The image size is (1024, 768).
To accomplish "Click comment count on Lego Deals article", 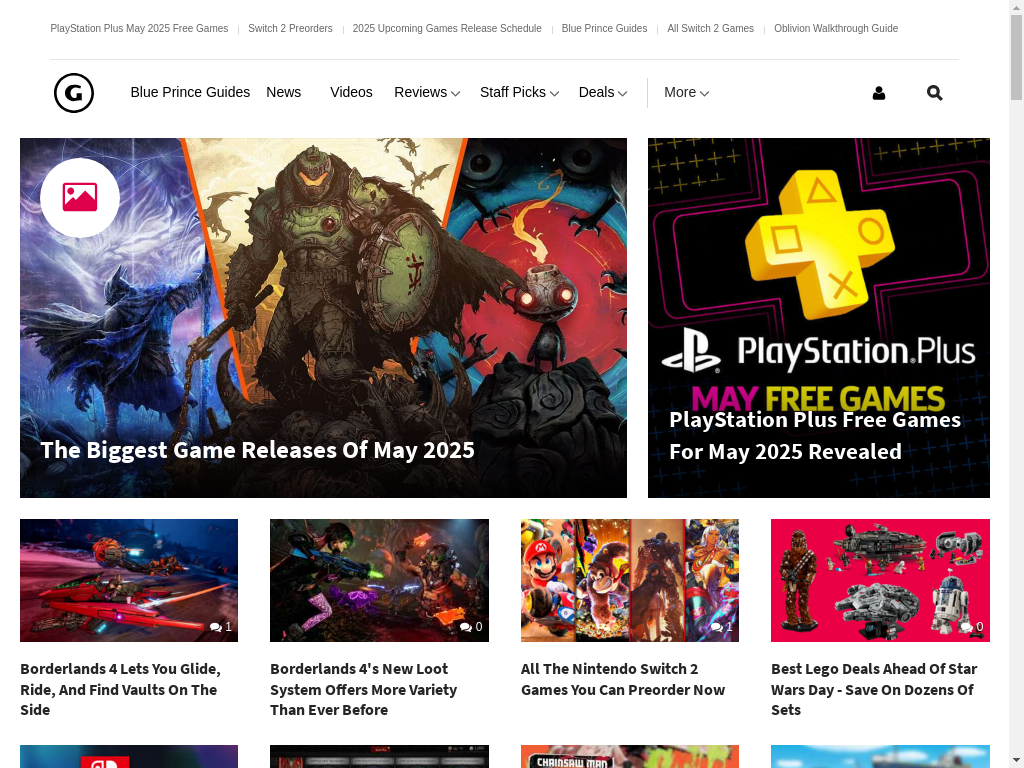I will tap(972, 627).
